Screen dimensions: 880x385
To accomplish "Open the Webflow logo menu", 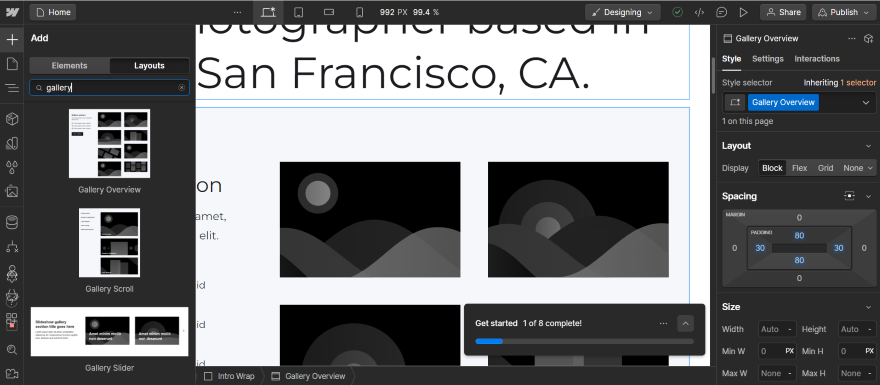I will point(12,12).
